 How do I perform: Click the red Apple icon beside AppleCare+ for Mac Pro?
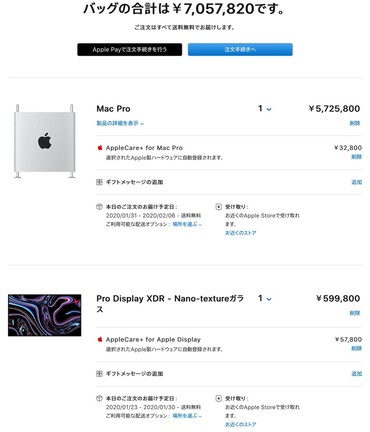pos(99,148)
